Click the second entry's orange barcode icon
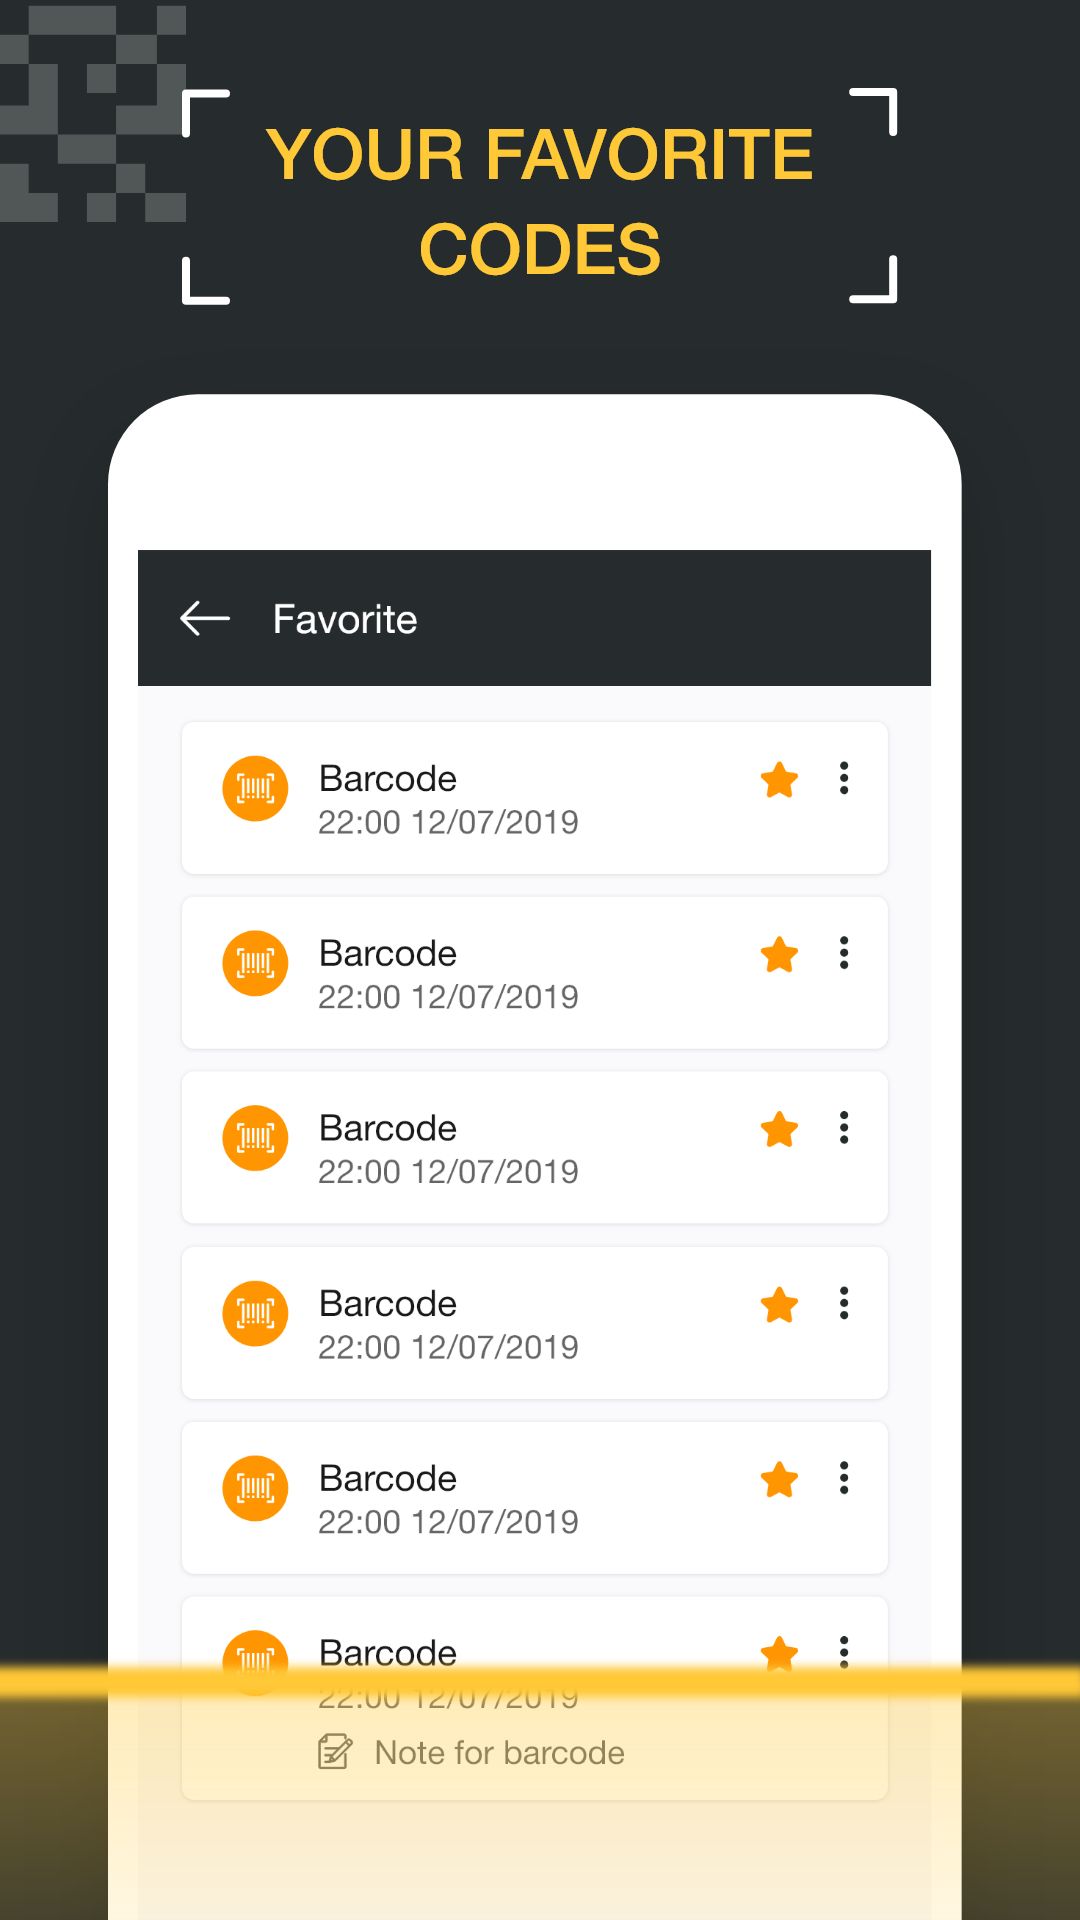This screenshot has height=1920, width=1080. pyautogui.click(x=255, y=963)
